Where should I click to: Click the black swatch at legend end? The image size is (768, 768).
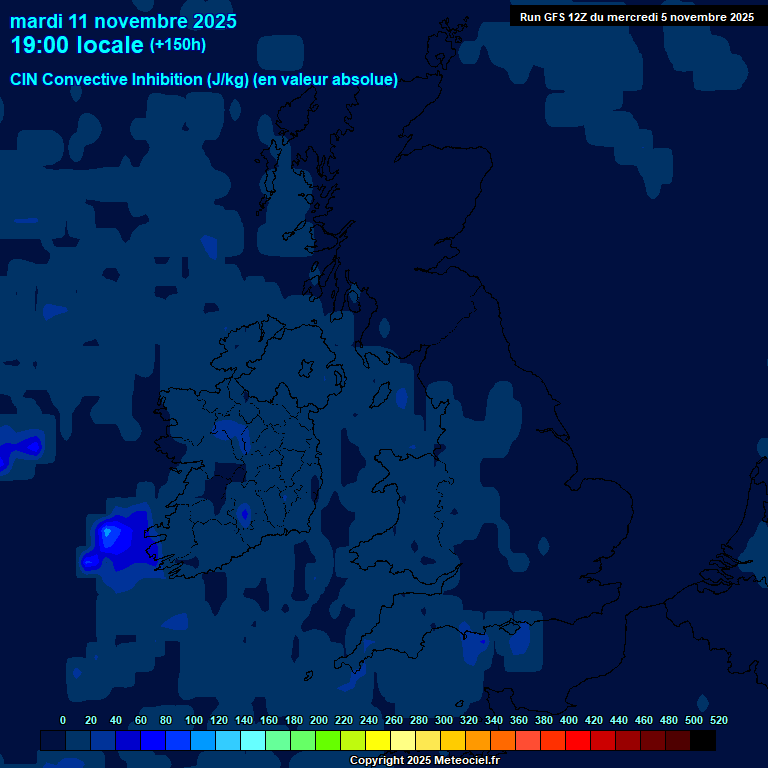pos(703,740)
